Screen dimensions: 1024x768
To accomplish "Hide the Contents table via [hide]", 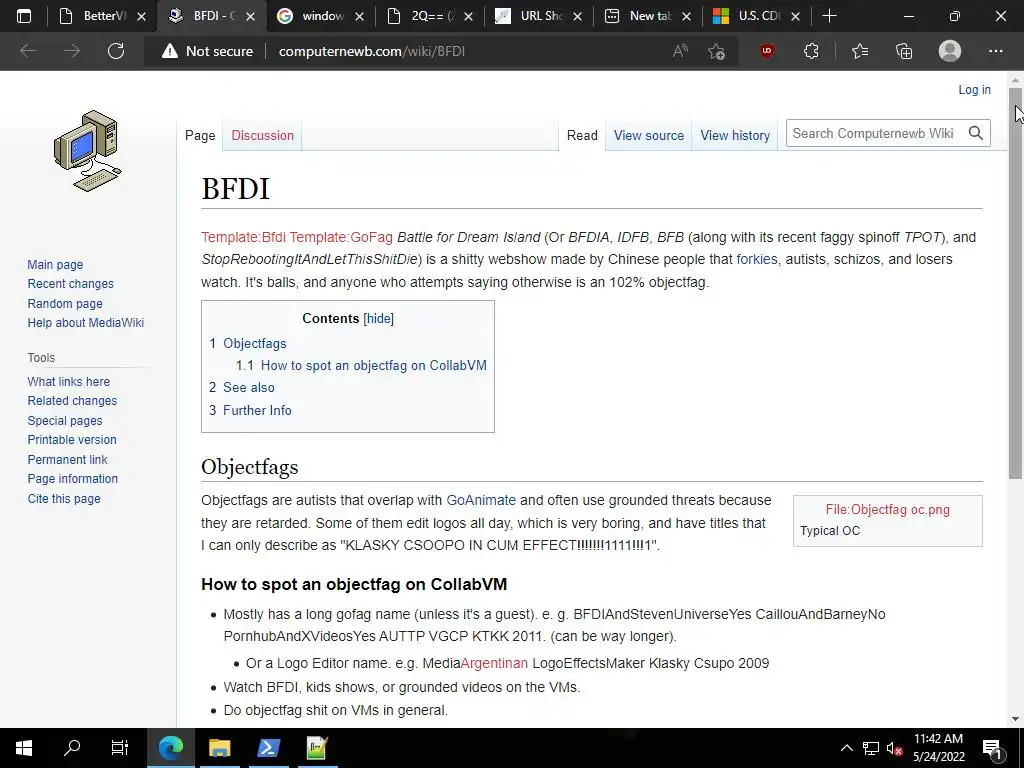I will click(379, 319).
